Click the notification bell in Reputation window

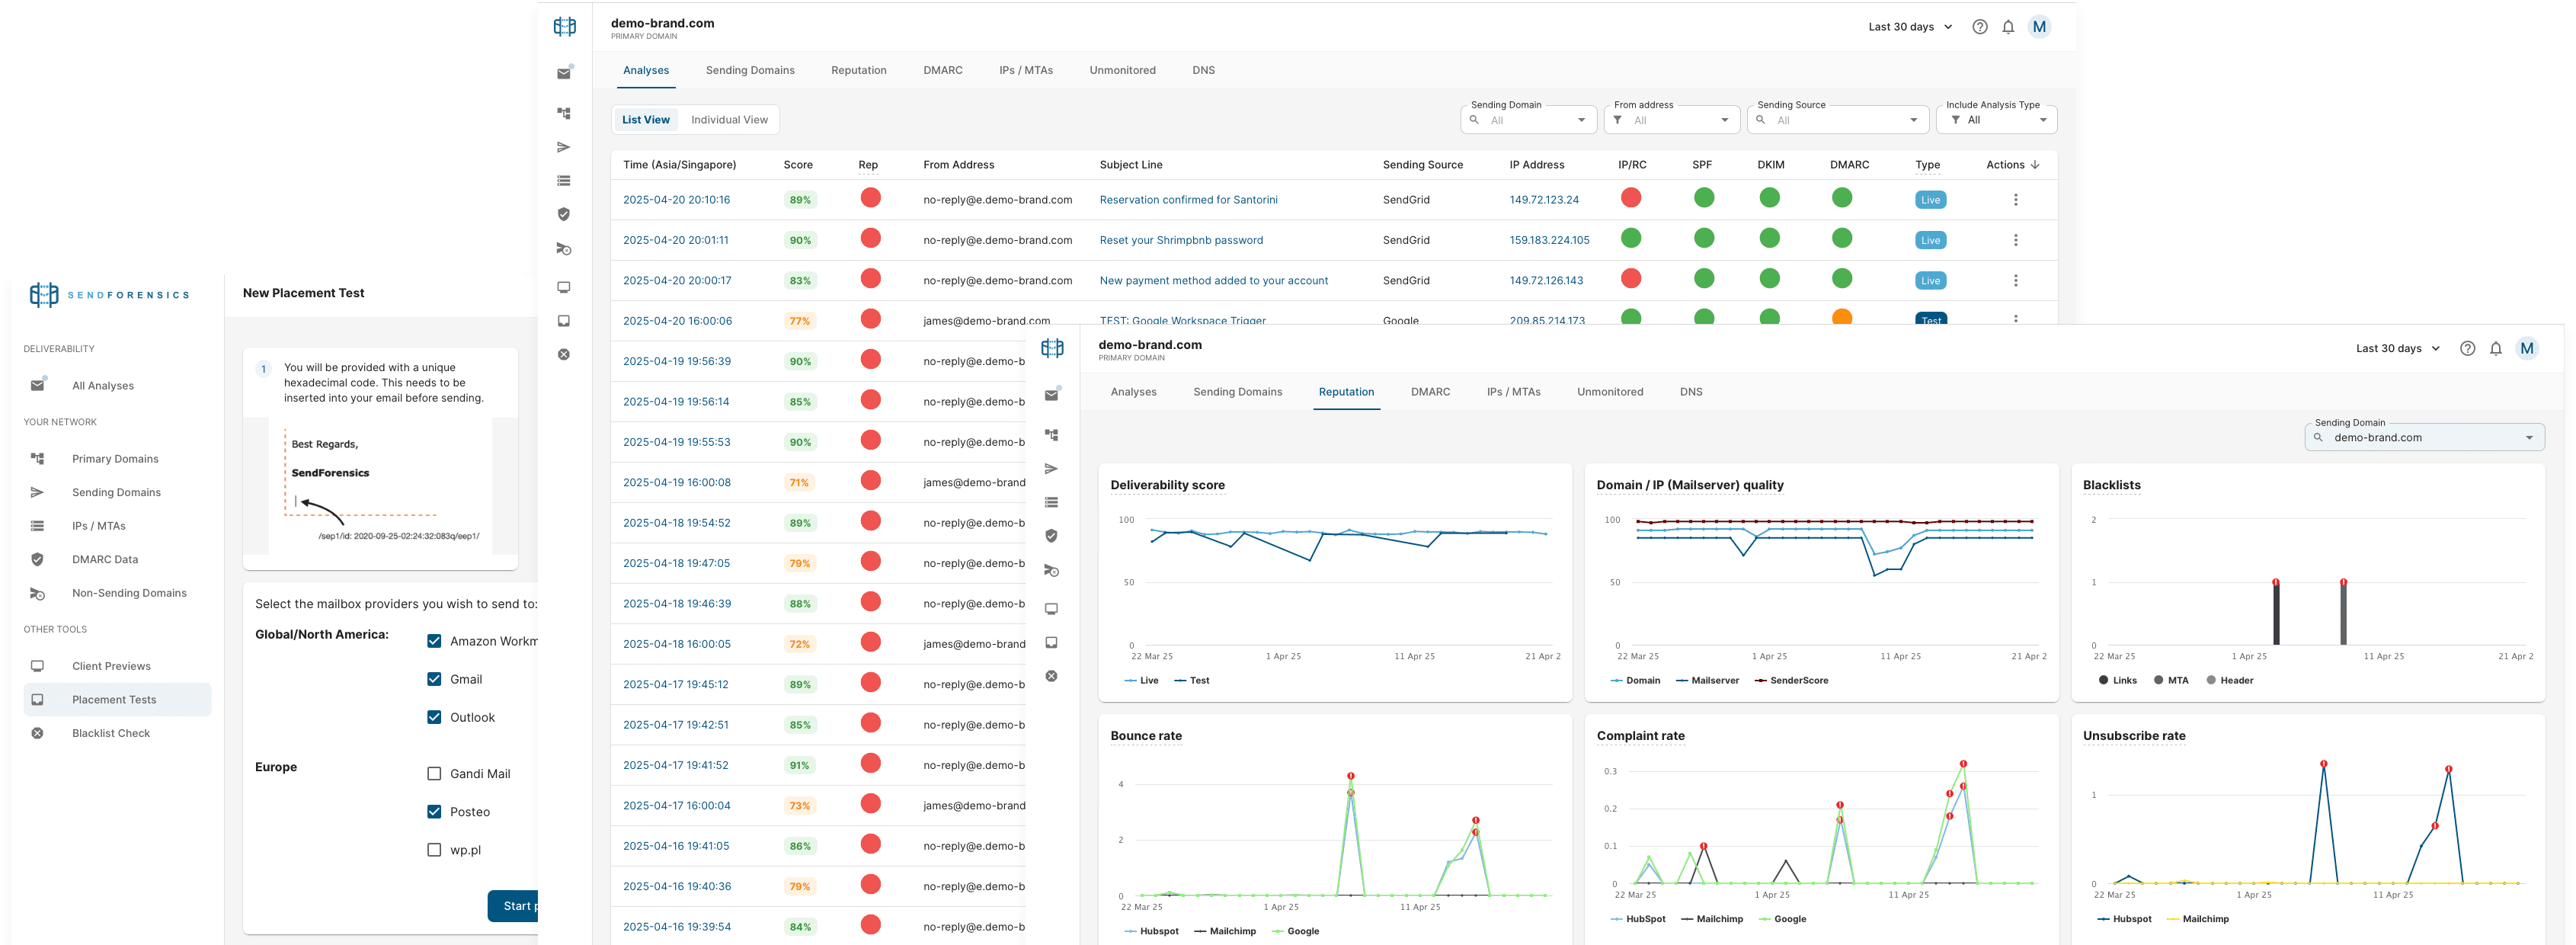tap(2495, 349)
